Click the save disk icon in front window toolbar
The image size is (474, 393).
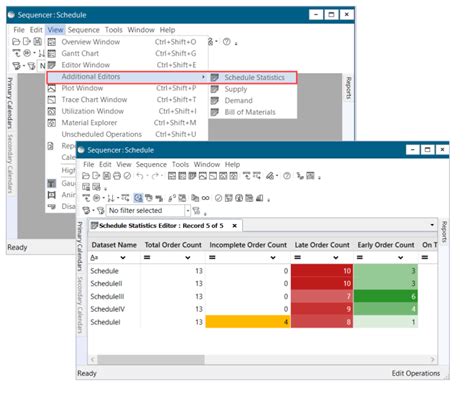pos(106,176)
